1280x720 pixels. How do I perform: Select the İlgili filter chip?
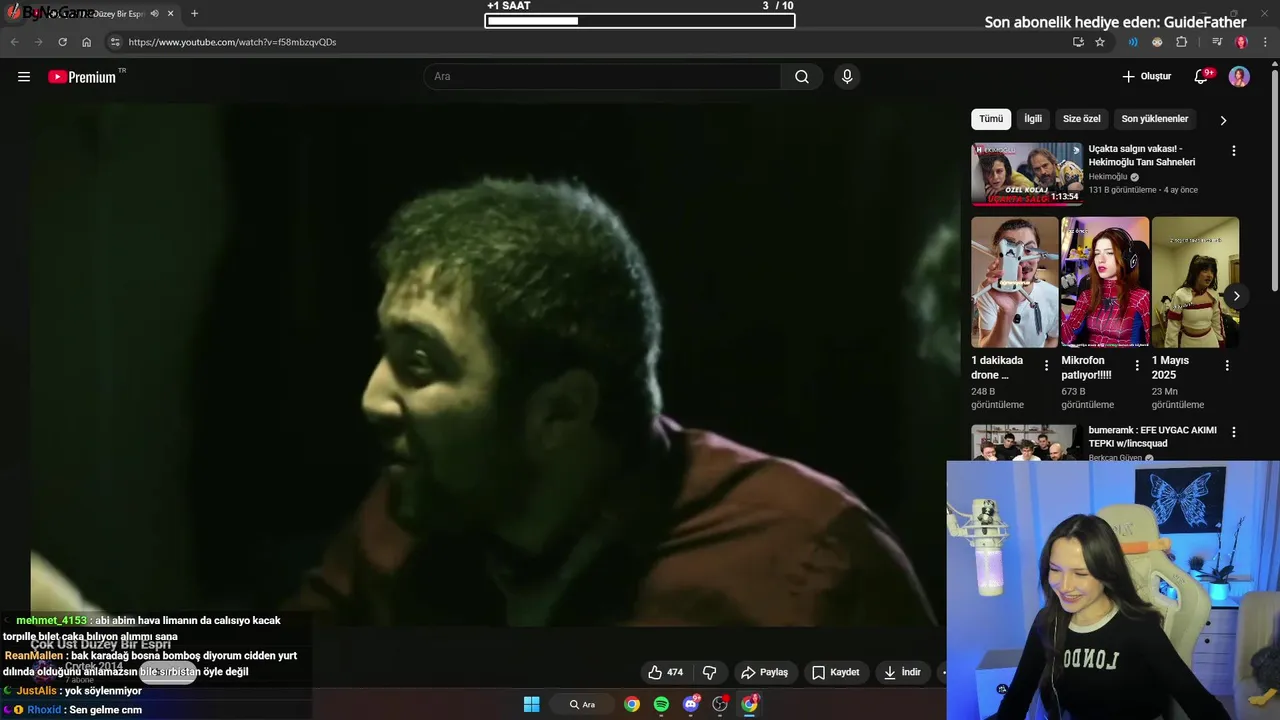coord(1033,119)
